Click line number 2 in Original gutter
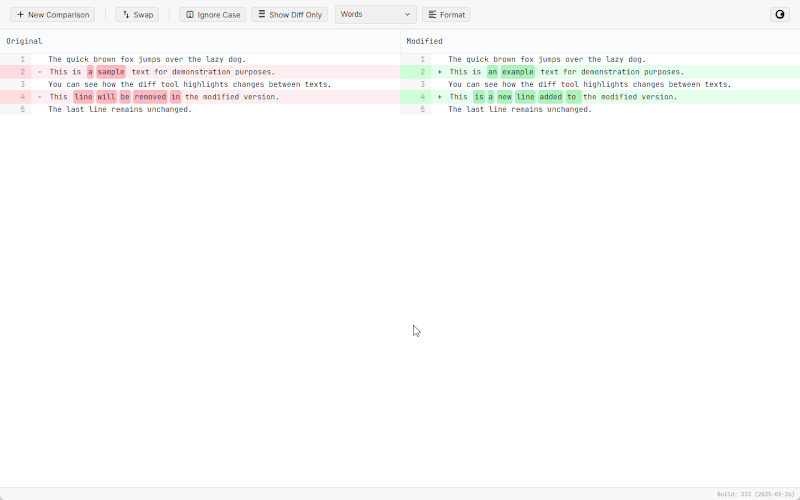 click(x=22, y=72)
